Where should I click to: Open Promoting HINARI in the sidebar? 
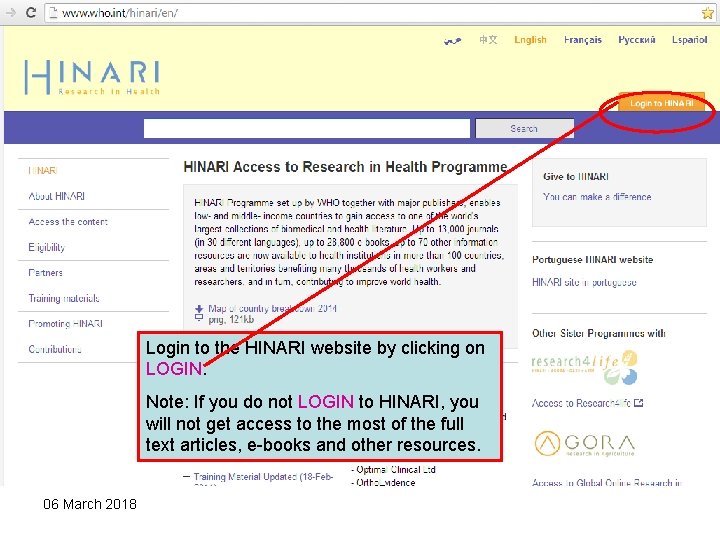coord(65,324)
